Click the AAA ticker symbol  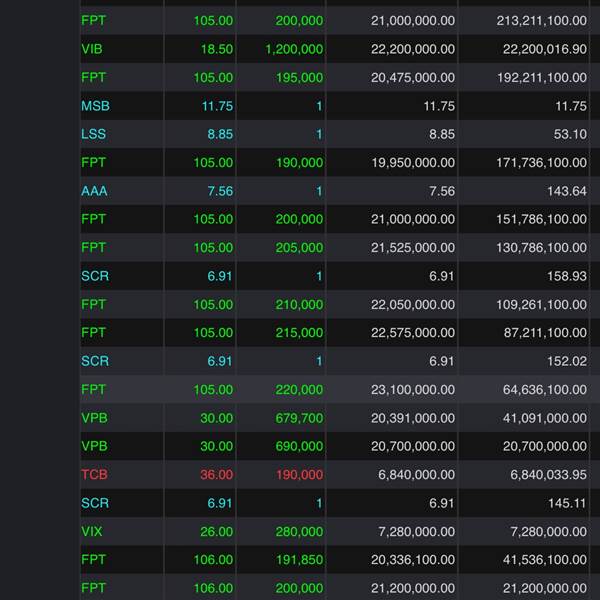95,191
